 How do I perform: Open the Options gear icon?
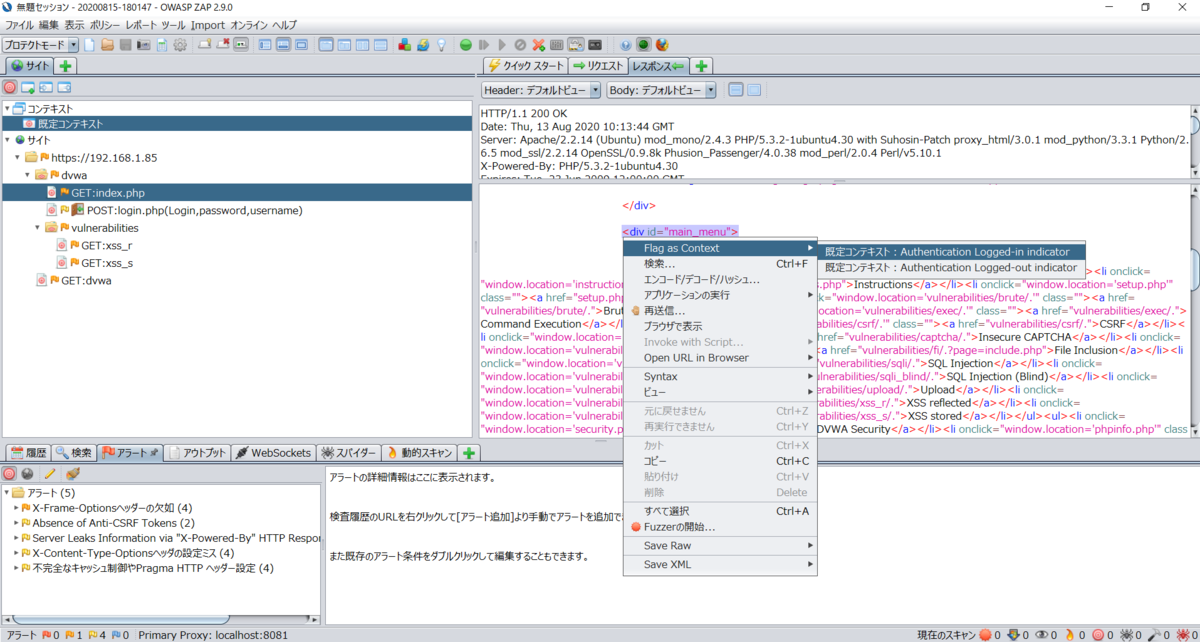click(x=180, y=45)
